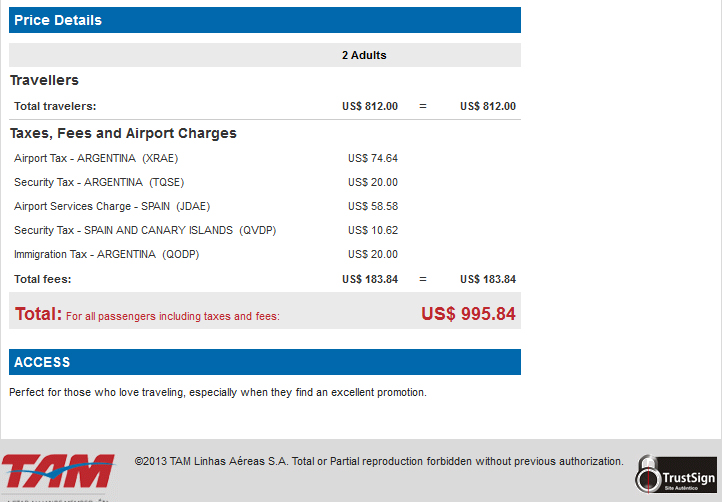This screenshot has height=502, width=722.
Task: Click the TAM Linhas Aéreas copyright notice
Action: [x=379, y=461]
